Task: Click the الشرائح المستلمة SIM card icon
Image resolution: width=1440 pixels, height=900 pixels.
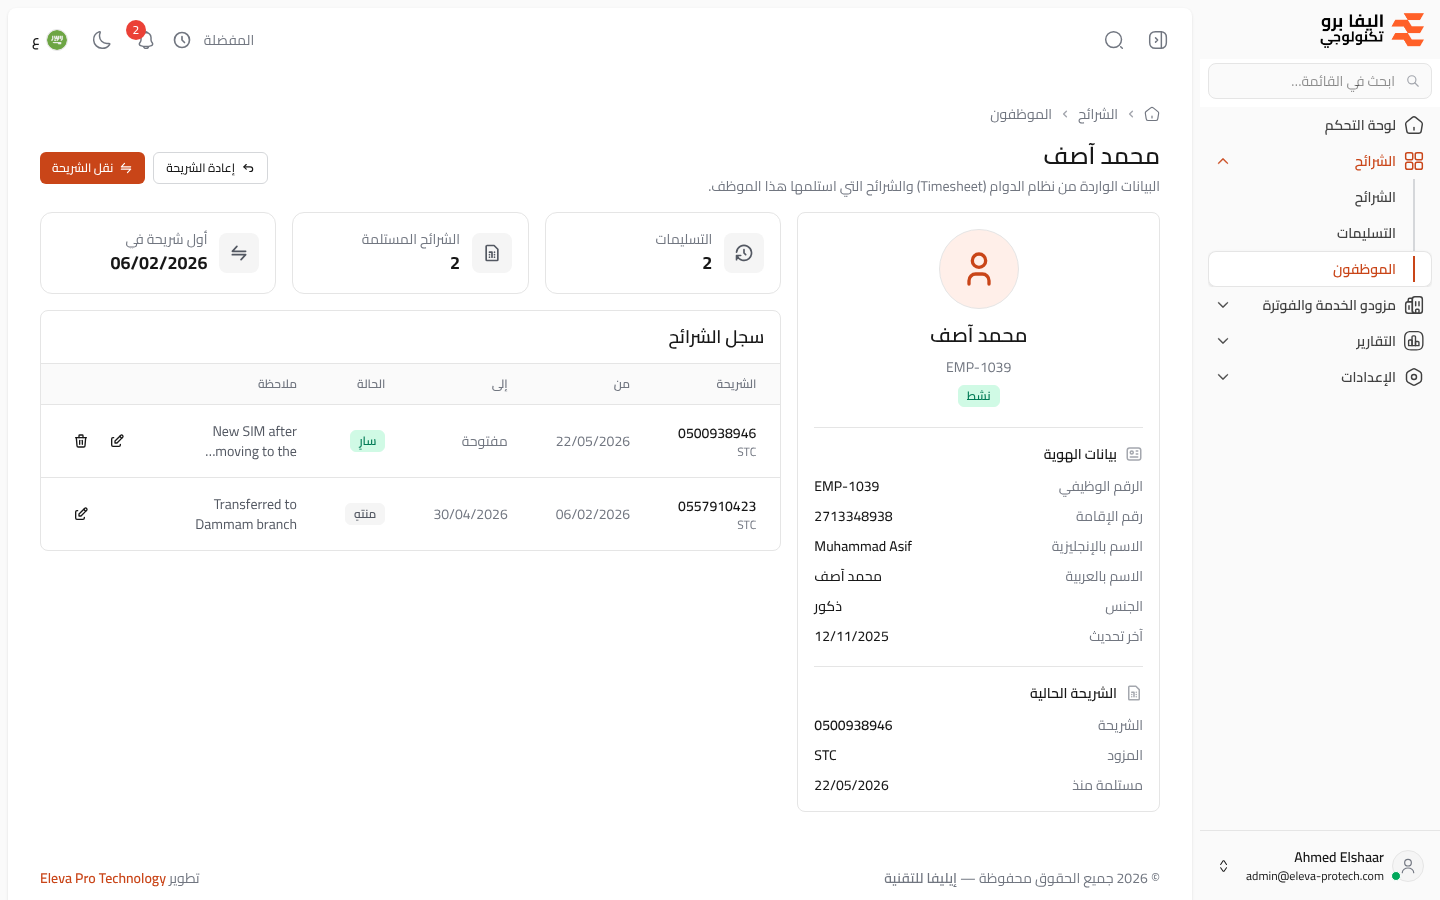Action: point(492,253)
